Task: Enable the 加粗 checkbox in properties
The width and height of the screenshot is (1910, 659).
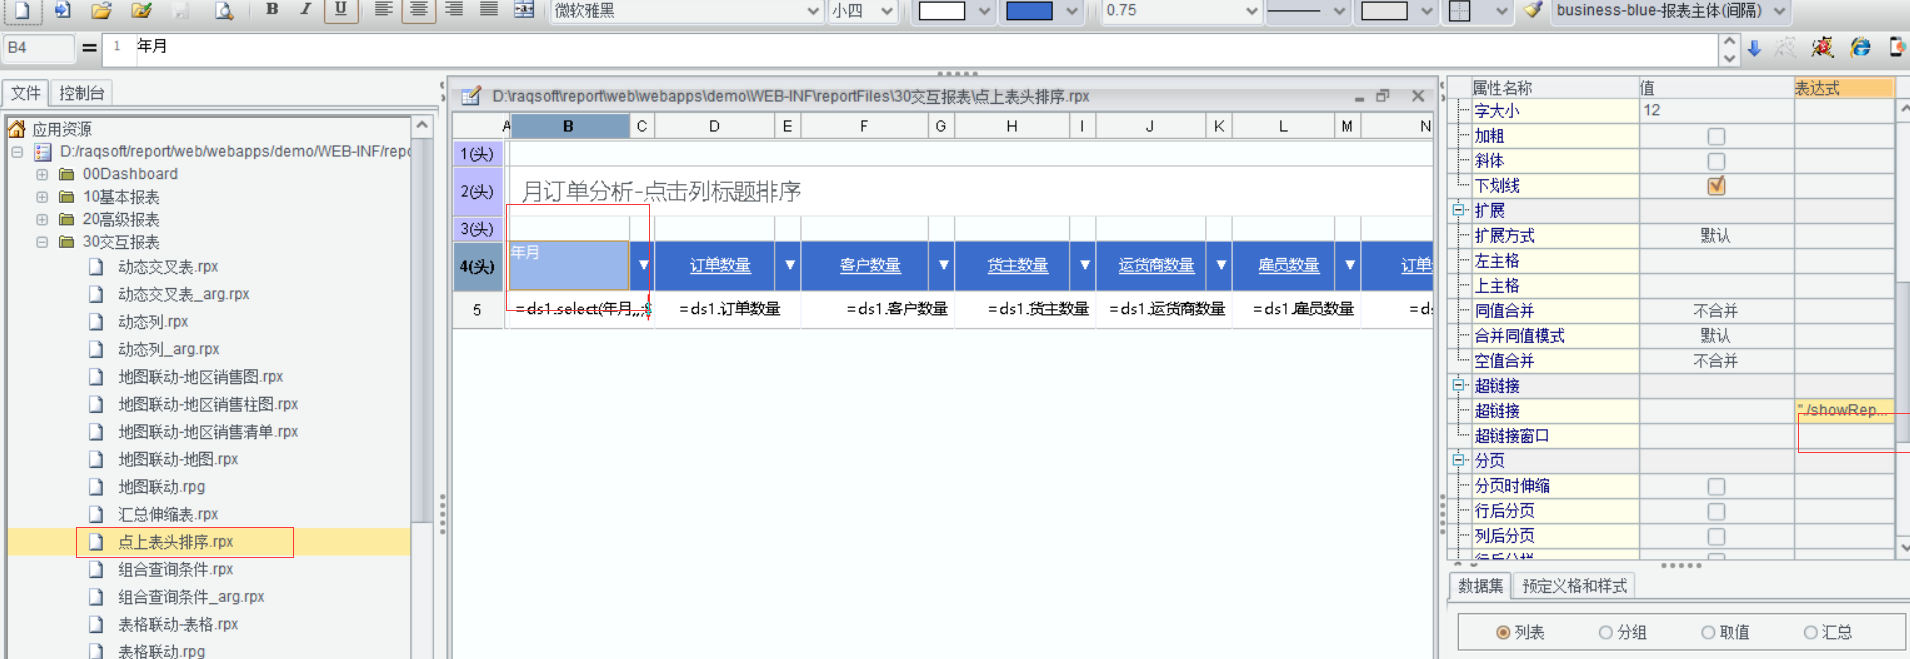Action: point(1716,136)
